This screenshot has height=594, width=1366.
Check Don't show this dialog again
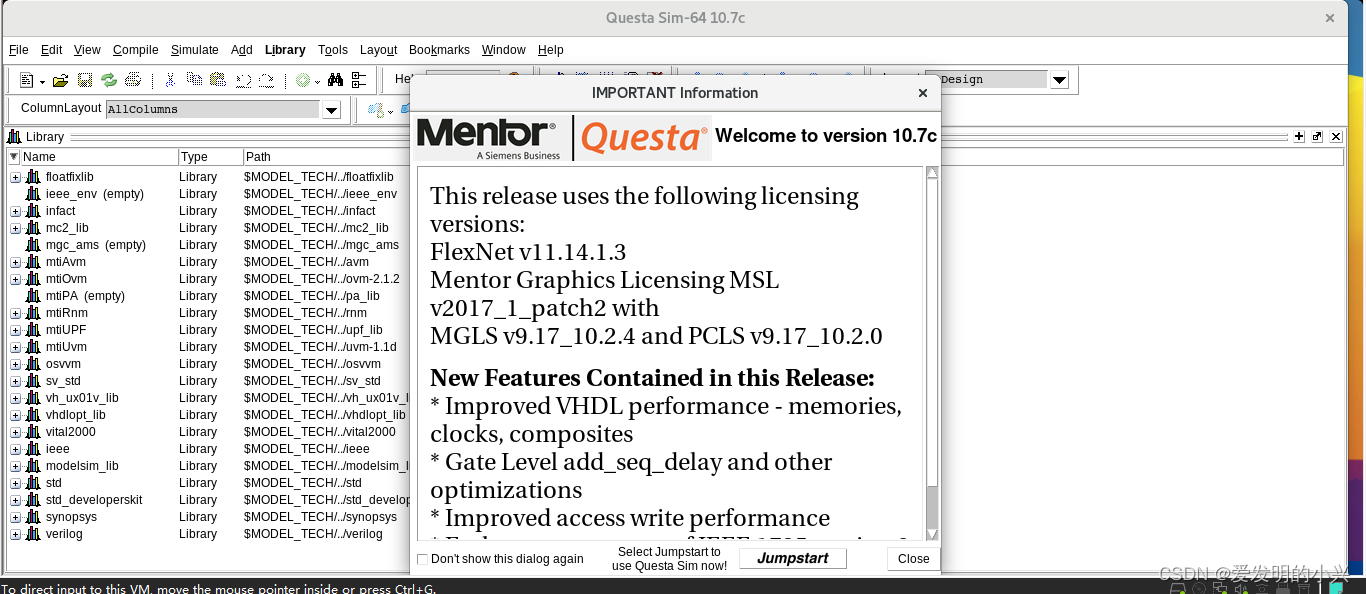422,559
